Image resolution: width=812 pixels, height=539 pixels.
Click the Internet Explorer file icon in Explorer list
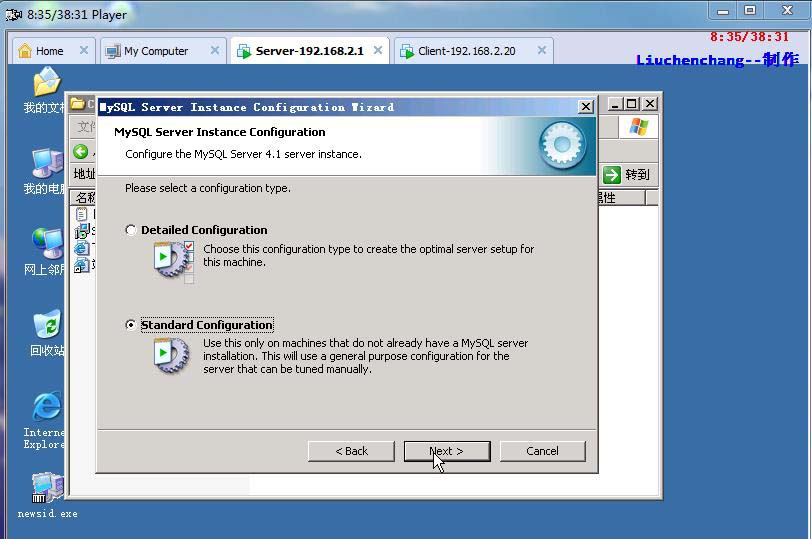point(82,248)
